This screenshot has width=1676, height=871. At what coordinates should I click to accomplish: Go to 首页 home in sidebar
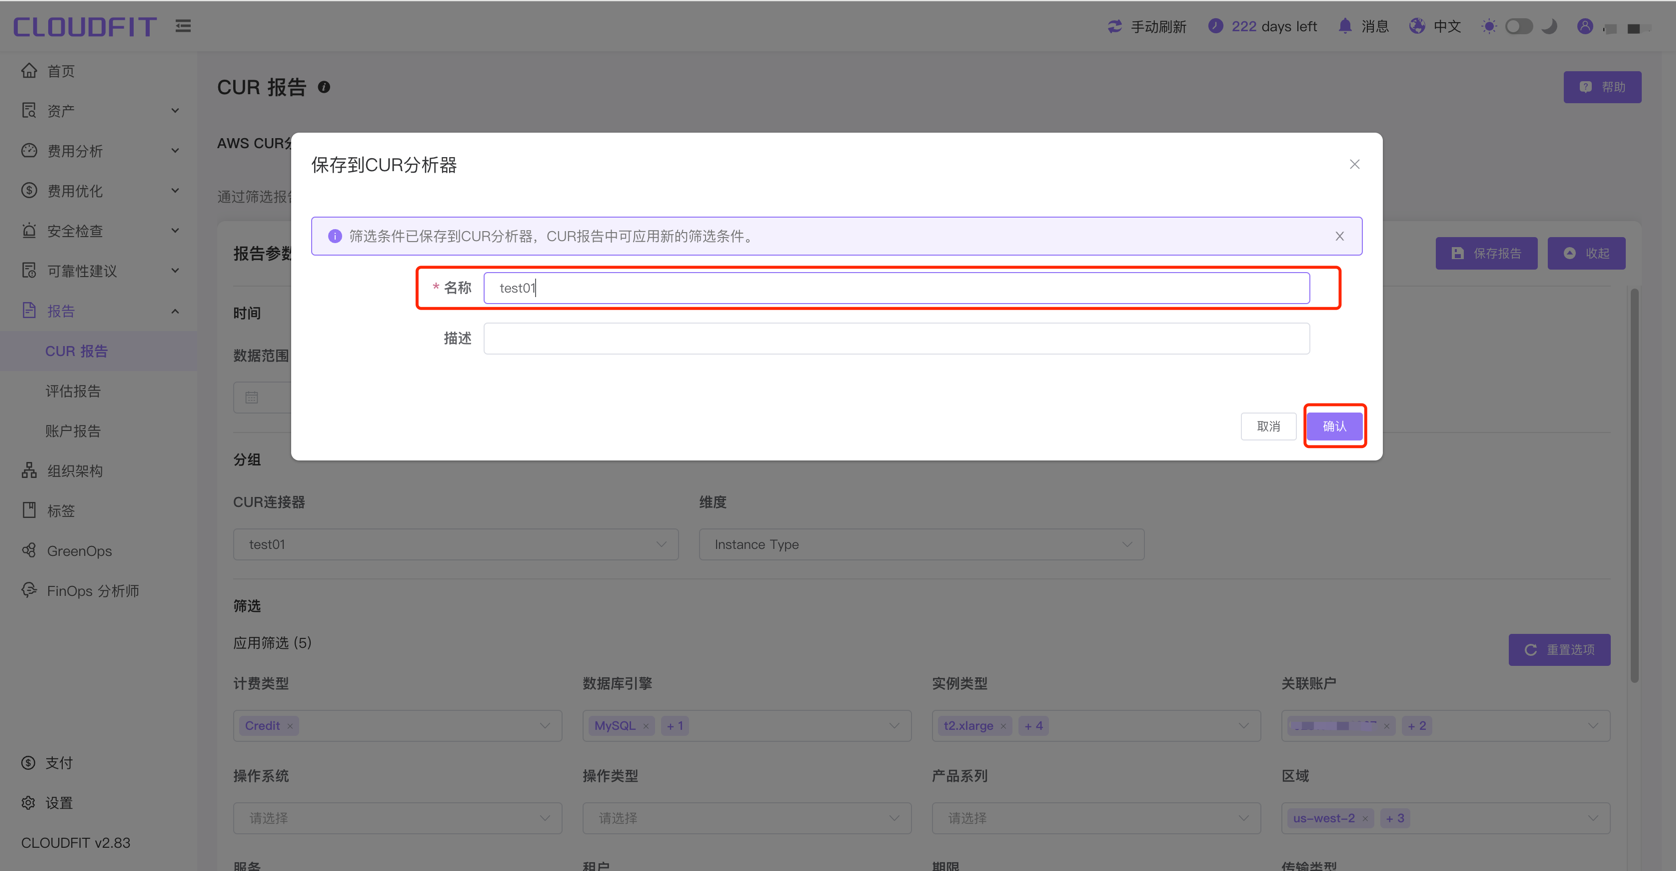(98, 71)
